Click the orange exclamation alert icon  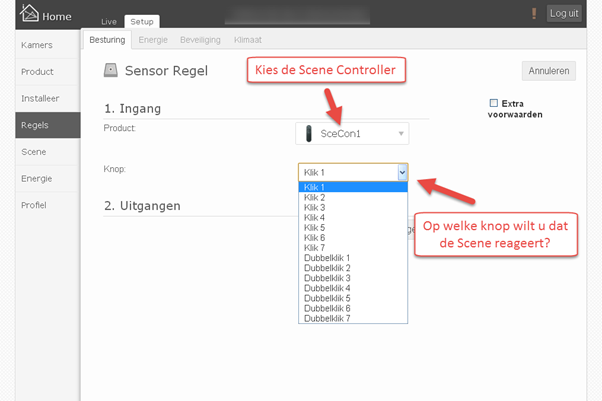coord(534,13)
